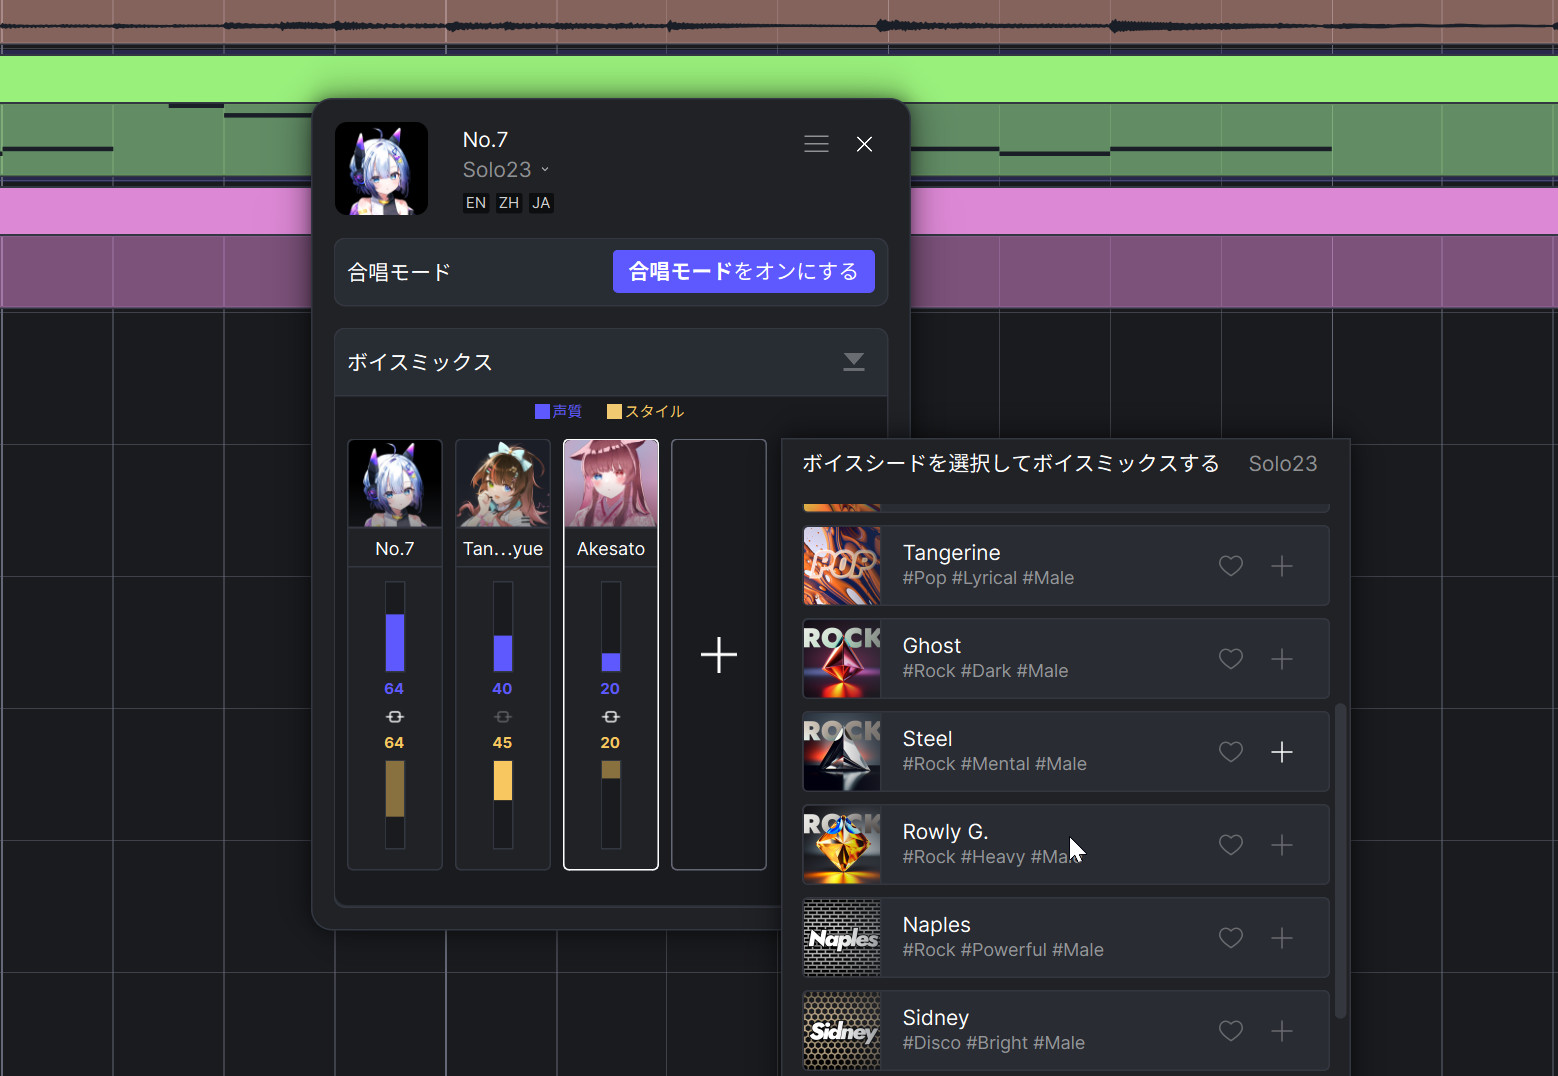Select the EN language tag
This screenshot has height=1076, width=1558.
tap(476, 203)
